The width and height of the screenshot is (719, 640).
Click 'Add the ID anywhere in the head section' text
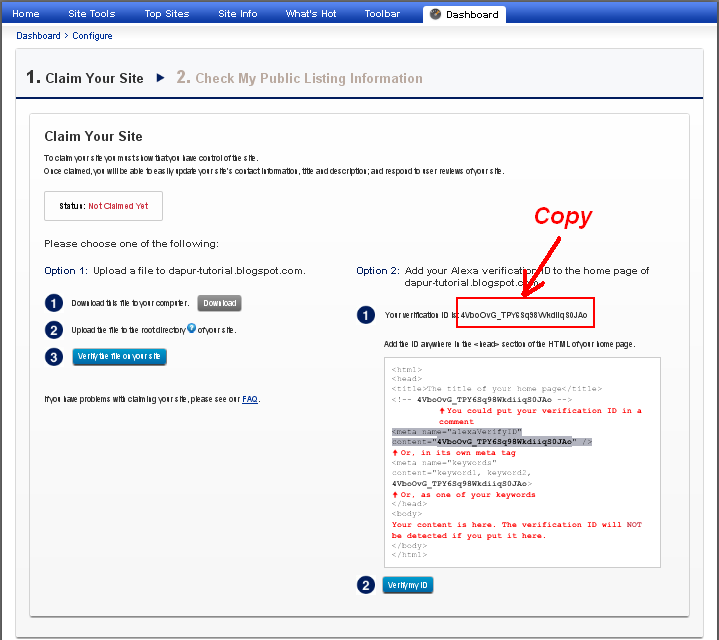[x=509, y=344]
